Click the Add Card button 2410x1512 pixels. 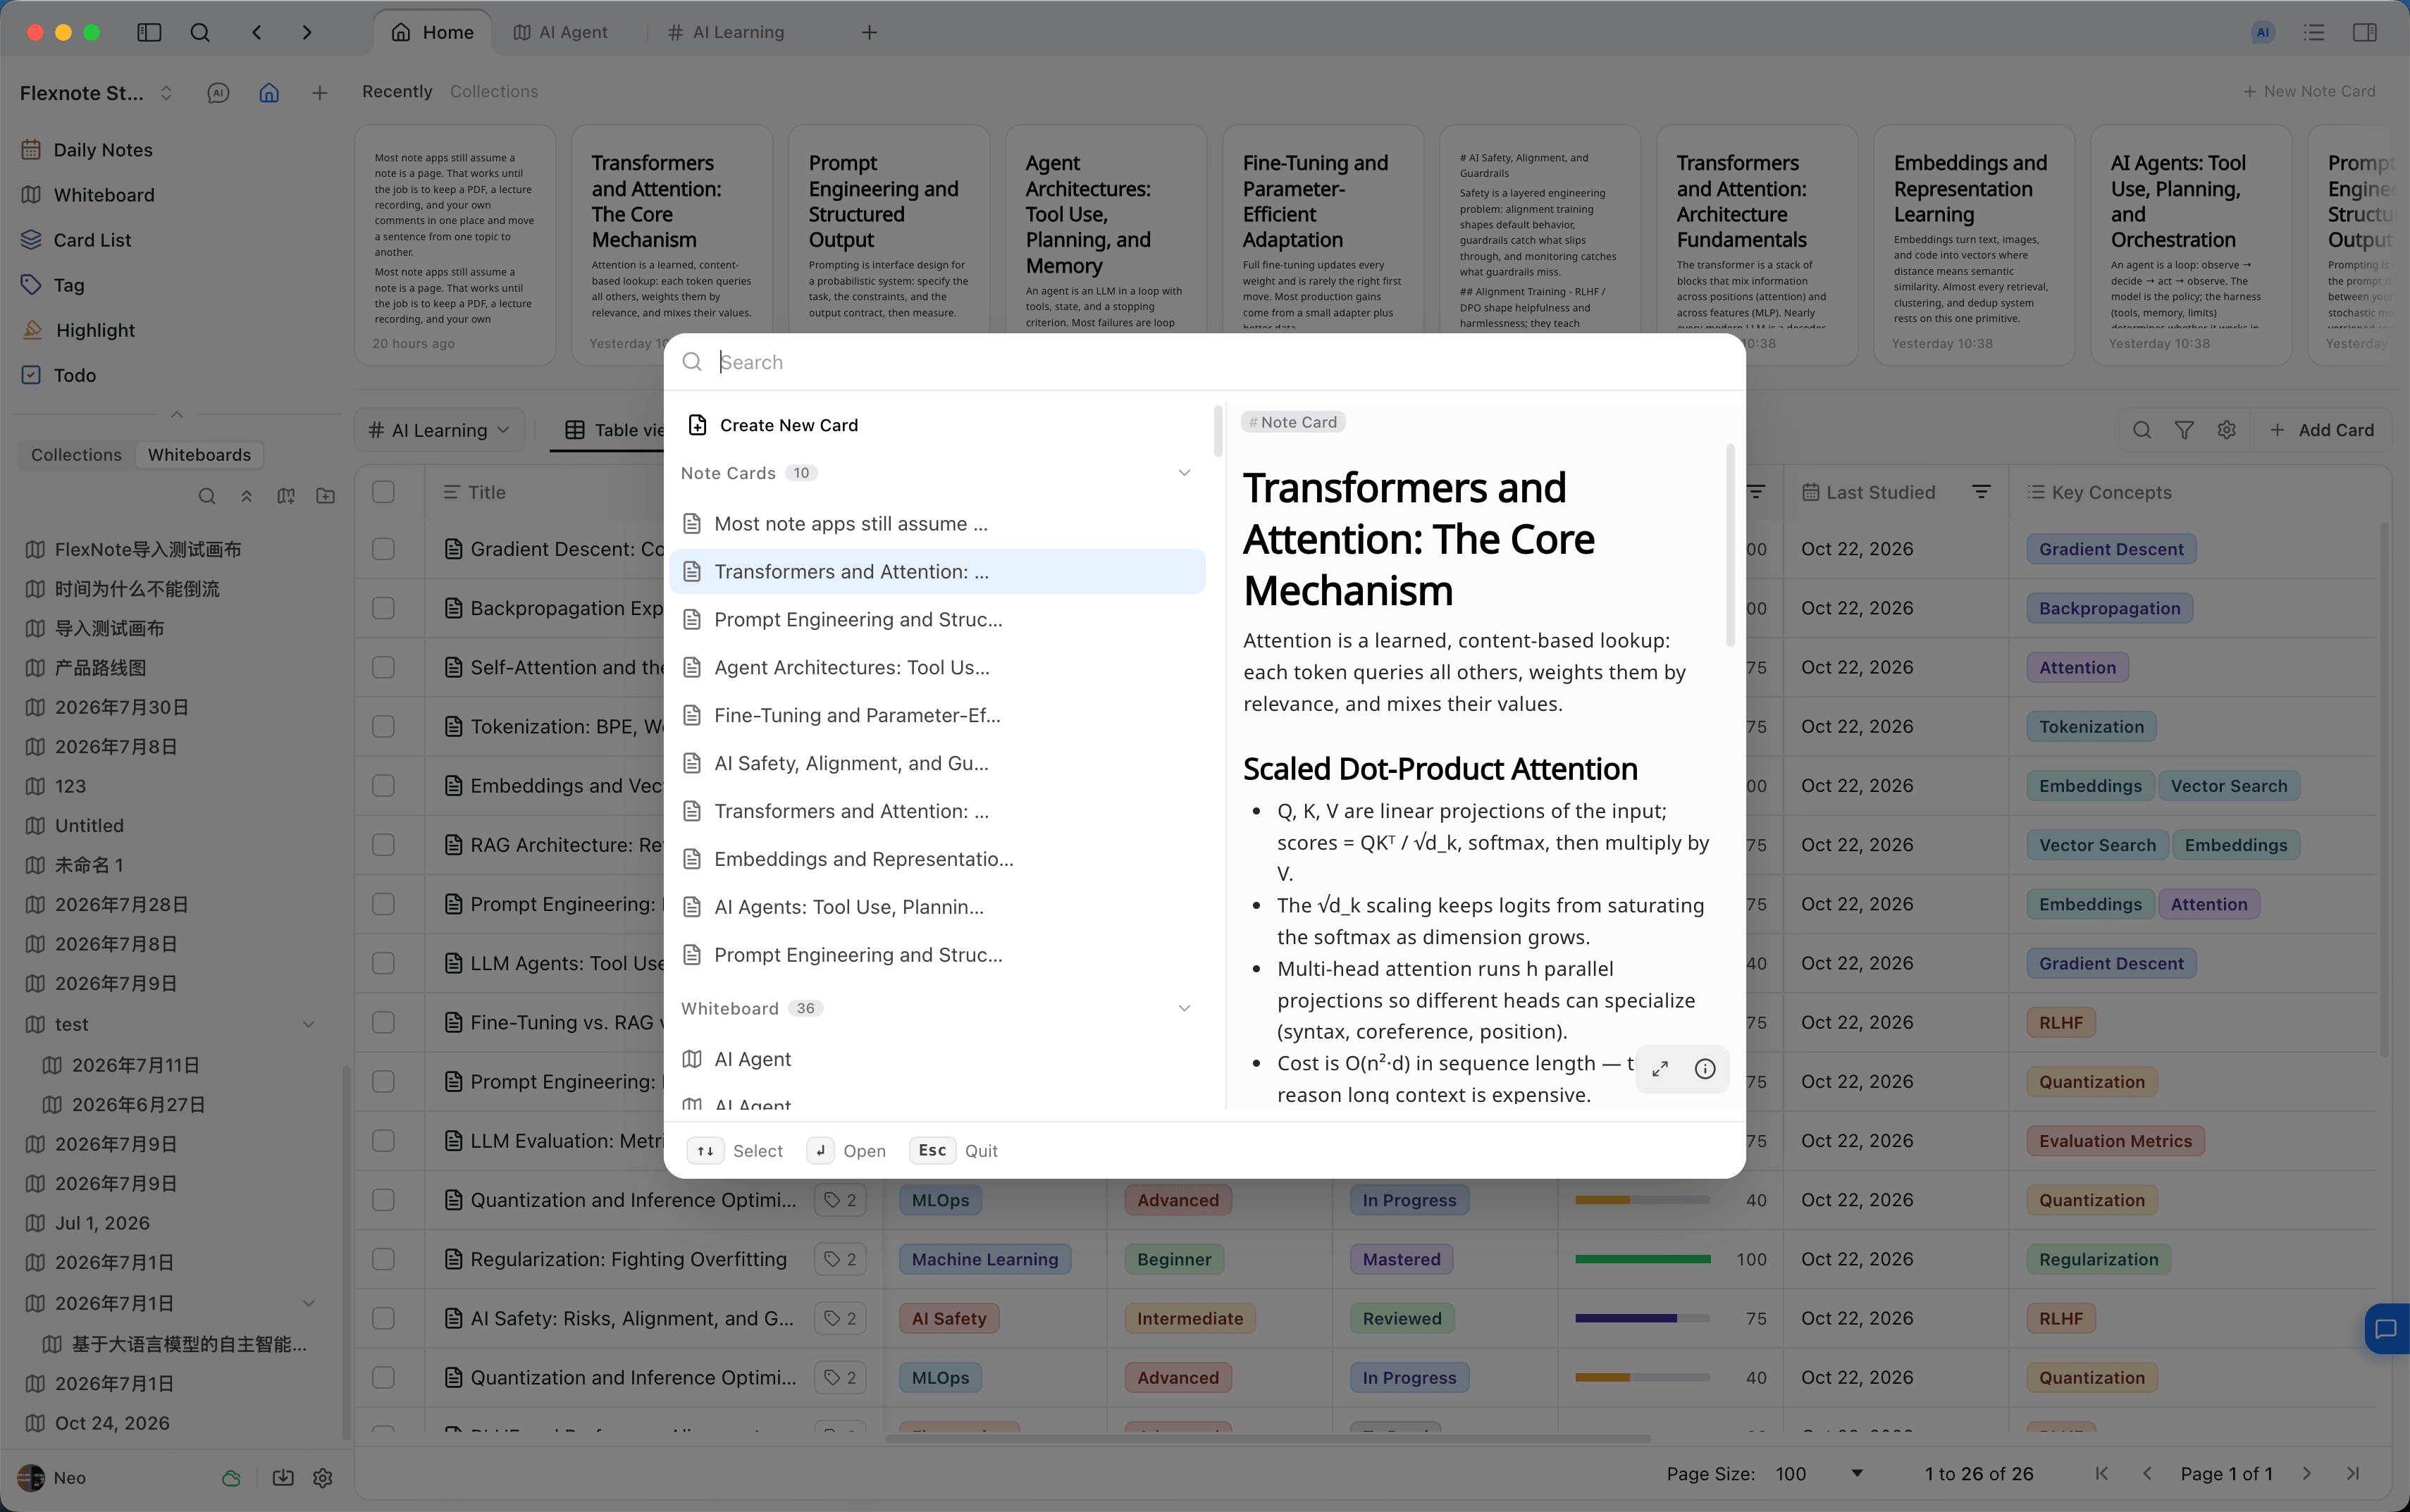(x=2321, y=430)
